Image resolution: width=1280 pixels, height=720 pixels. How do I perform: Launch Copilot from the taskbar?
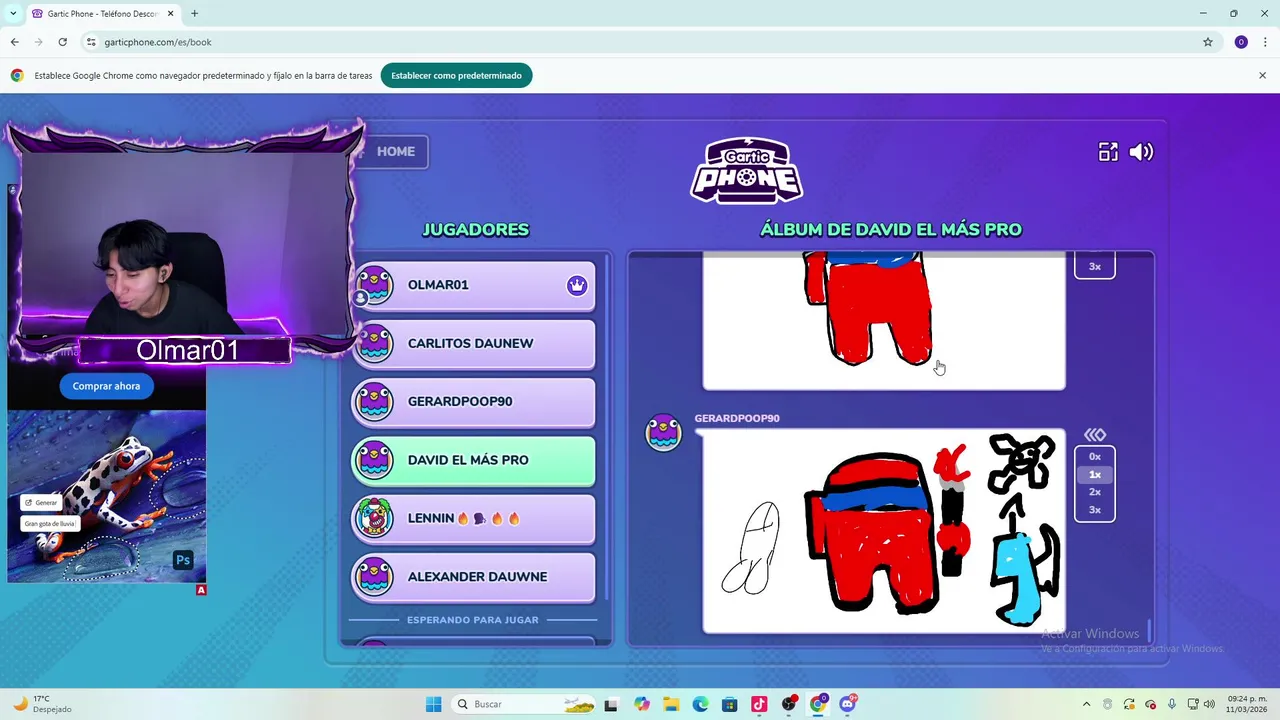click(x=641, y=704)
